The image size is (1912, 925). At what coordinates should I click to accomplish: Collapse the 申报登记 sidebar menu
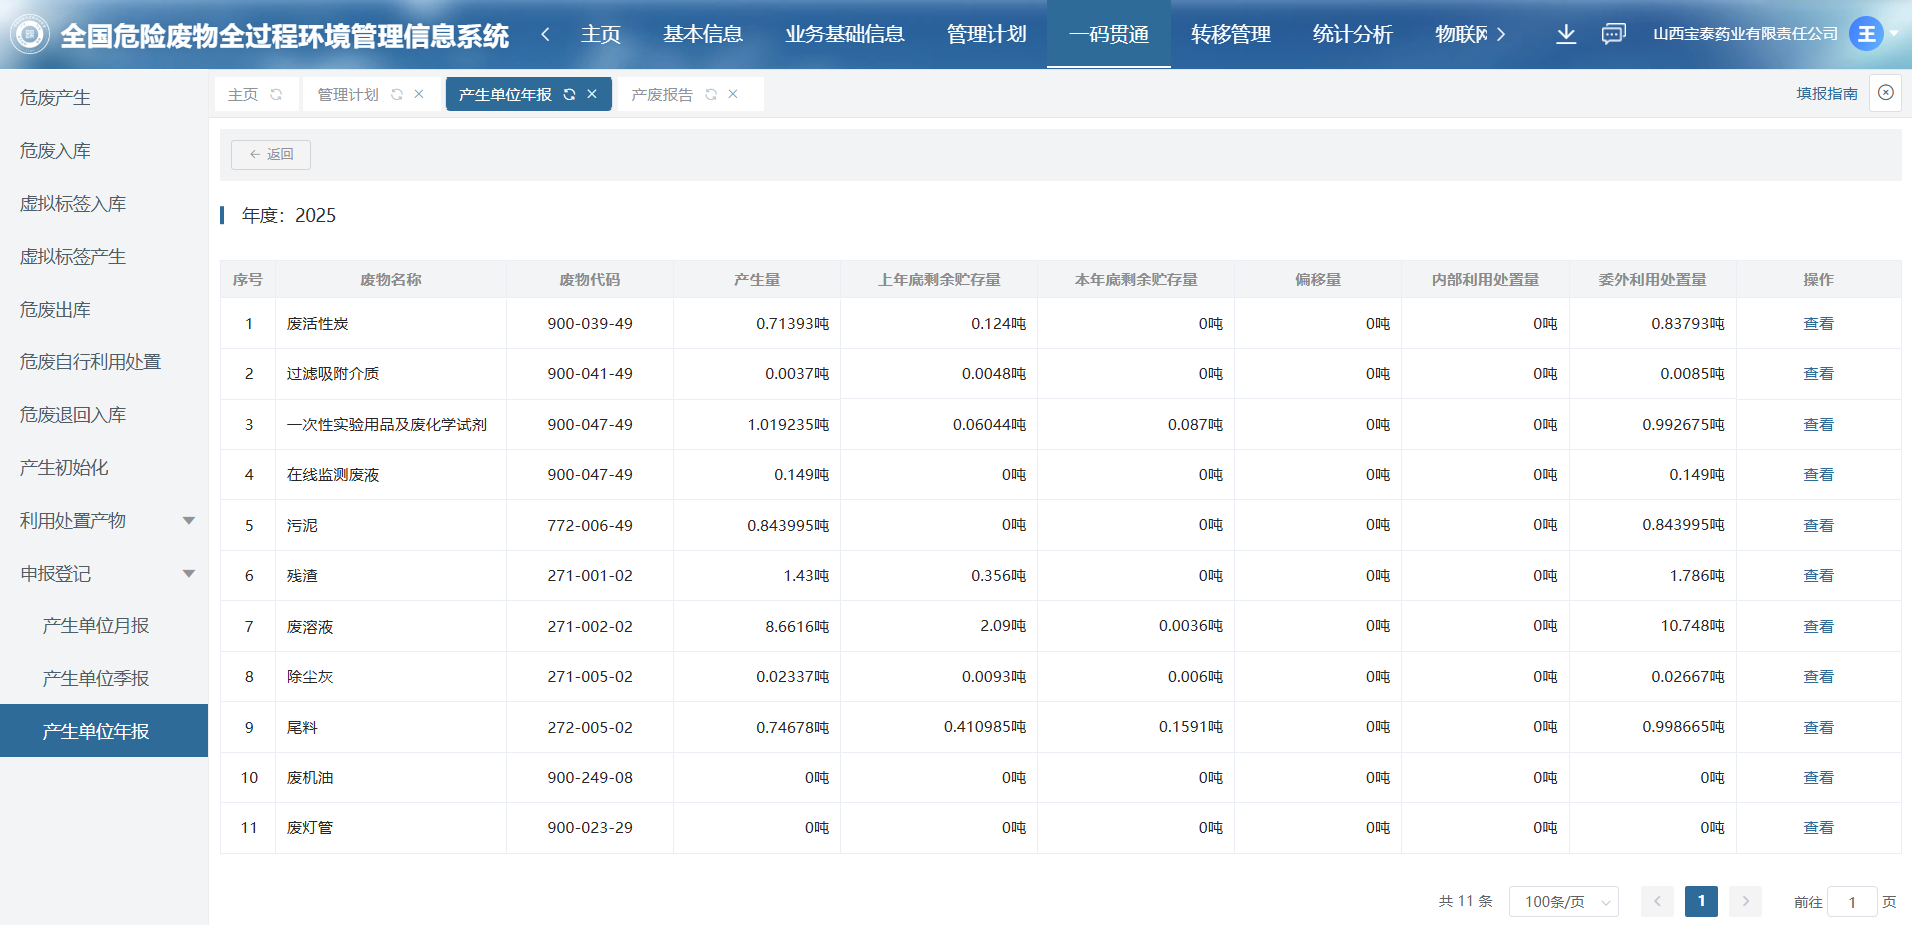tap(104, 573)
